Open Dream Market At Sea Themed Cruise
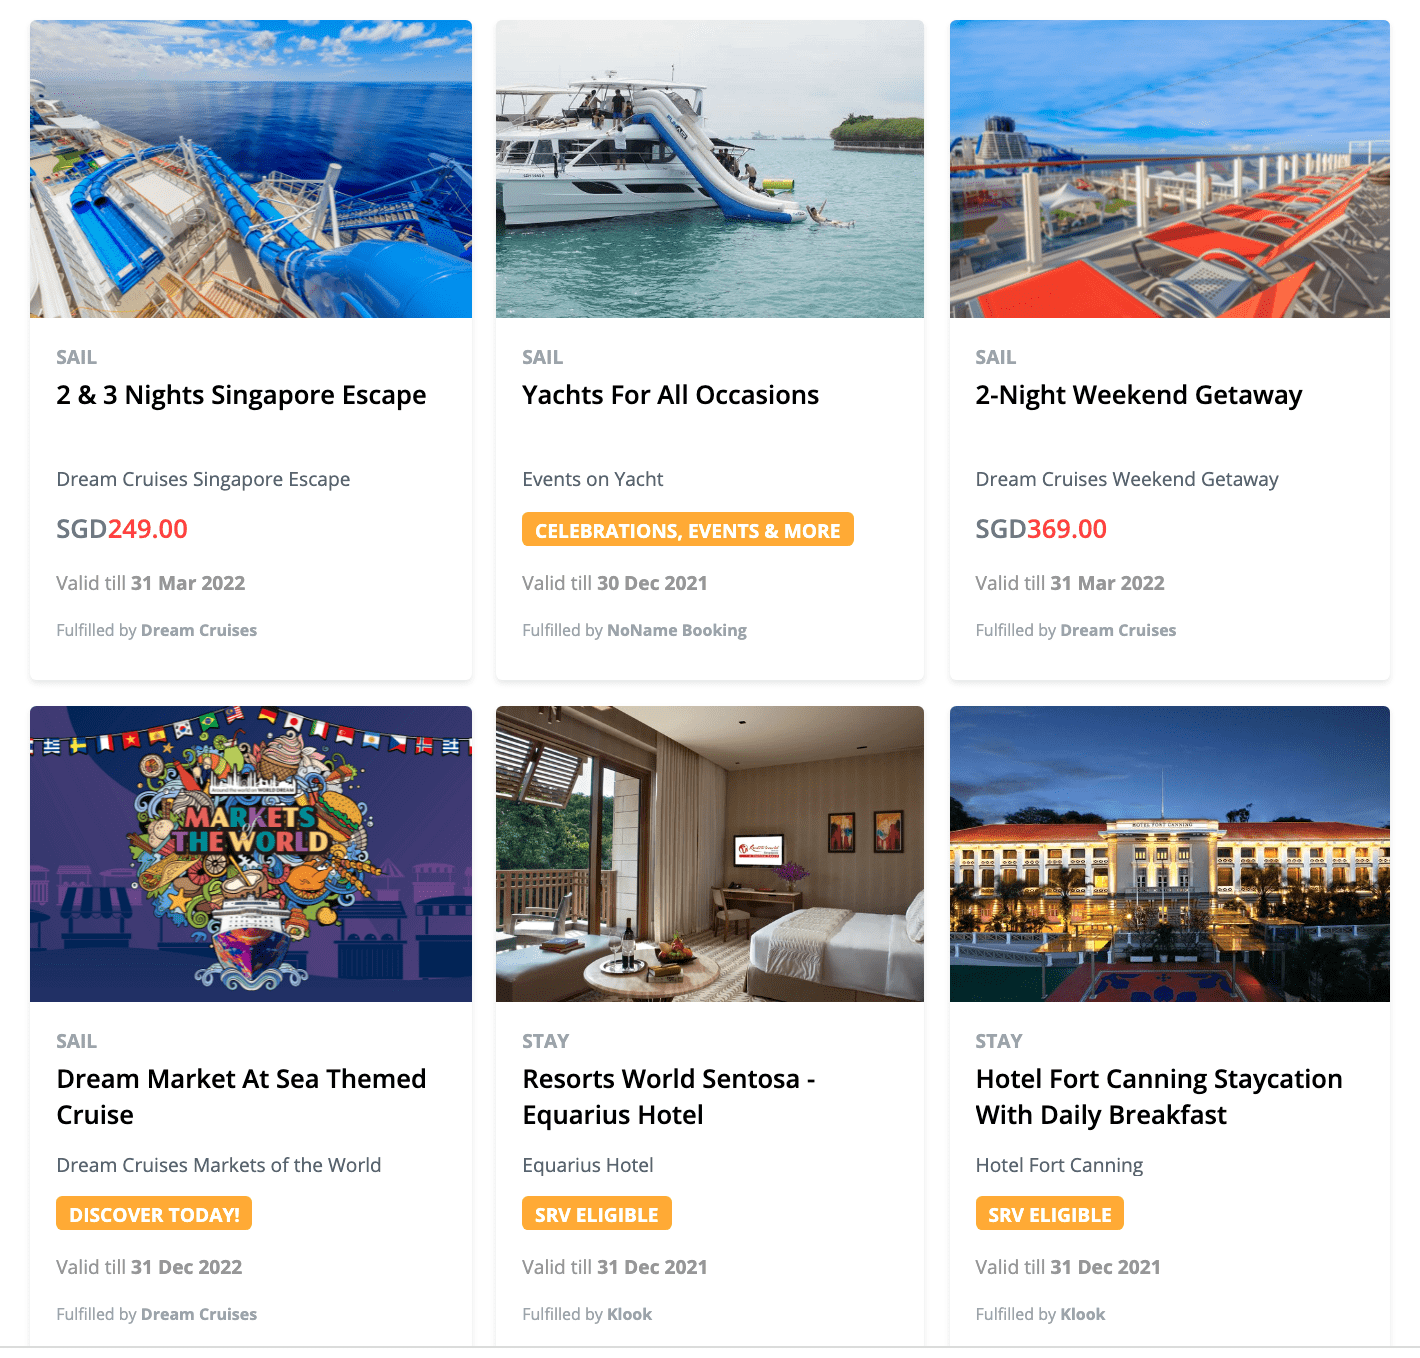The image size is (1420, 1358). 241,1097
